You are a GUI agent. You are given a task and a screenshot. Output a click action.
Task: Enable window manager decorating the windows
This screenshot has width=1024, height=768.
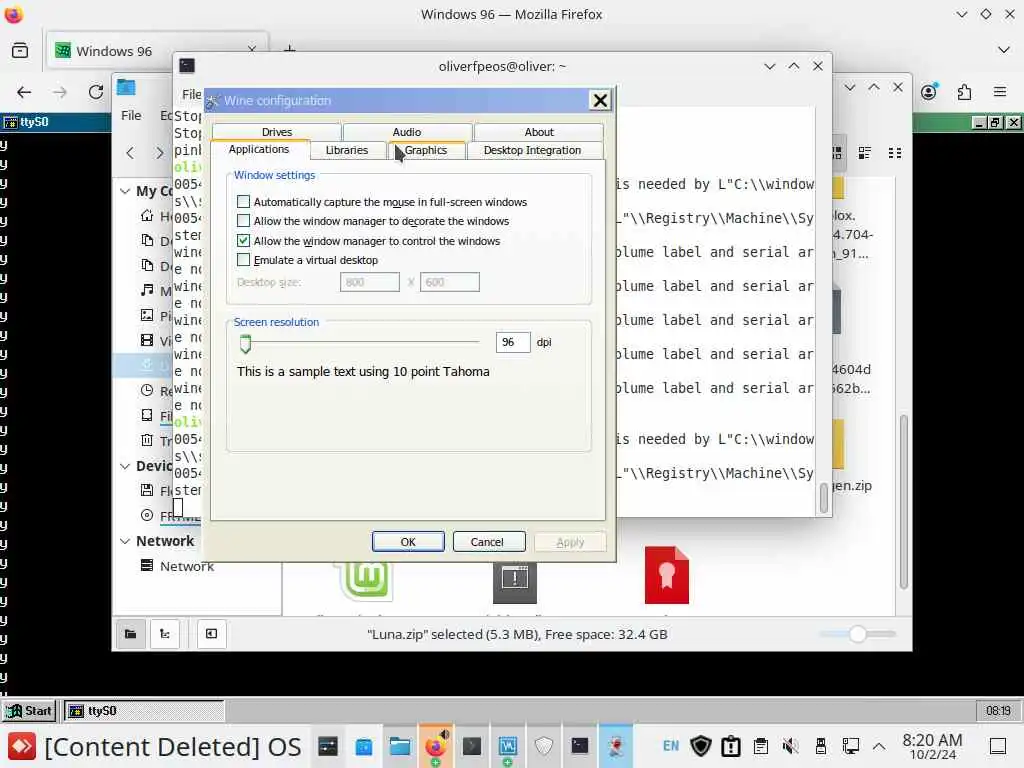(244, 221)
